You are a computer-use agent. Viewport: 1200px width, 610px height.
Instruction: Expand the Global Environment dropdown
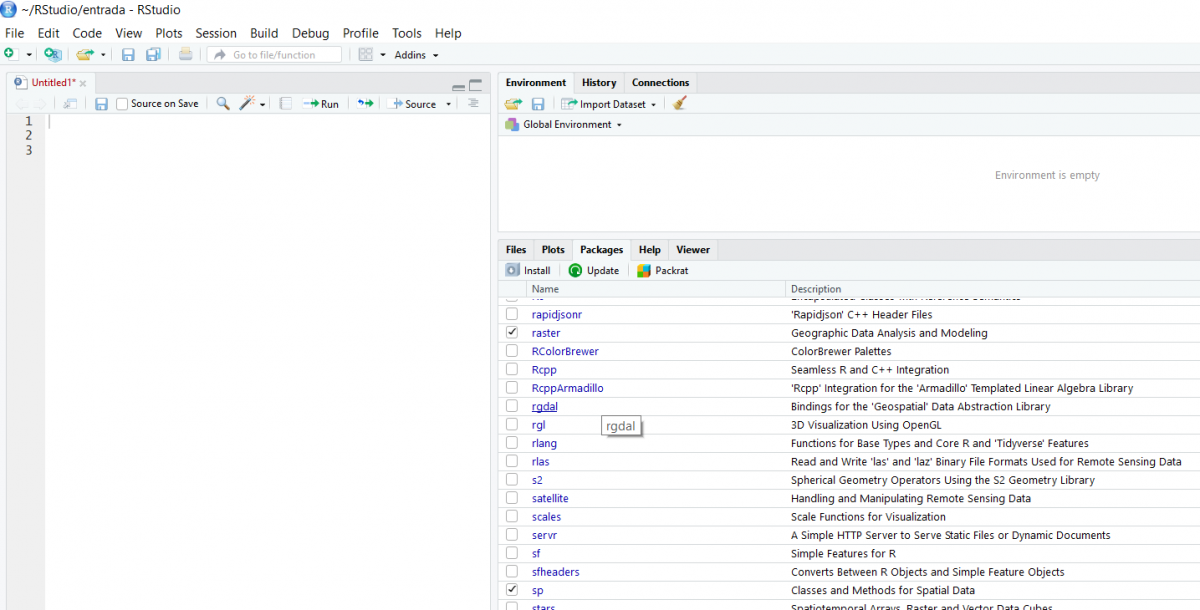pos(566,125)
